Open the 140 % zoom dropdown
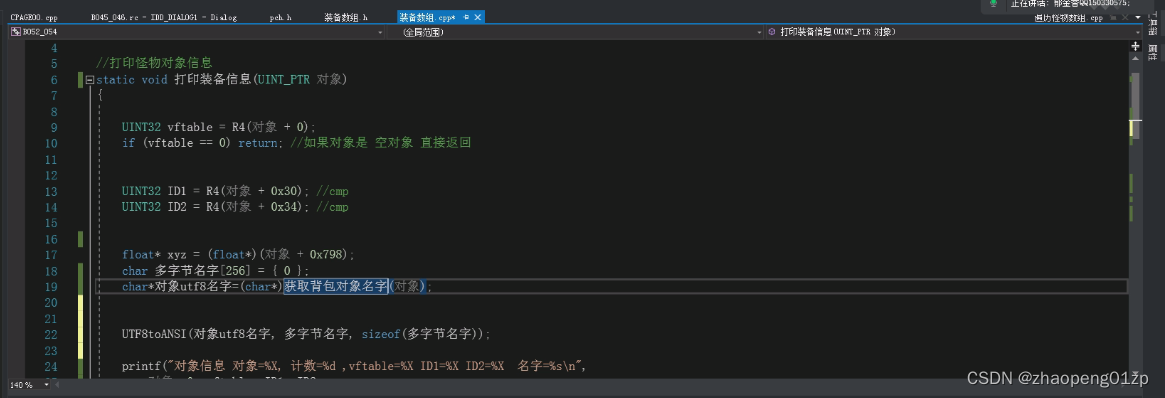This screenshot has width=1165, height=398. [x=47, y=385]
